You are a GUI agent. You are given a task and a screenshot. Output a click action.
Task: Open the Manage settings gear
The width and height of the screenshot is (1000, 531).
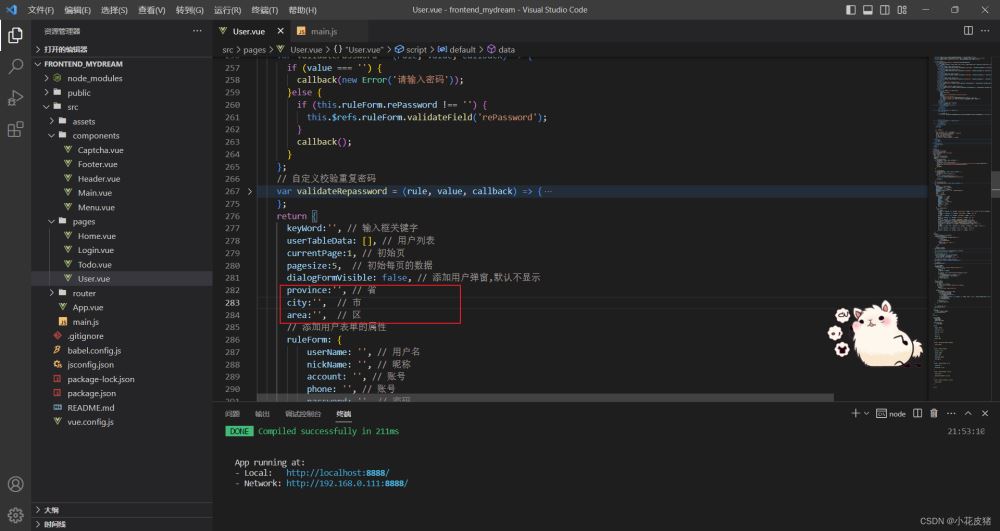15,516
